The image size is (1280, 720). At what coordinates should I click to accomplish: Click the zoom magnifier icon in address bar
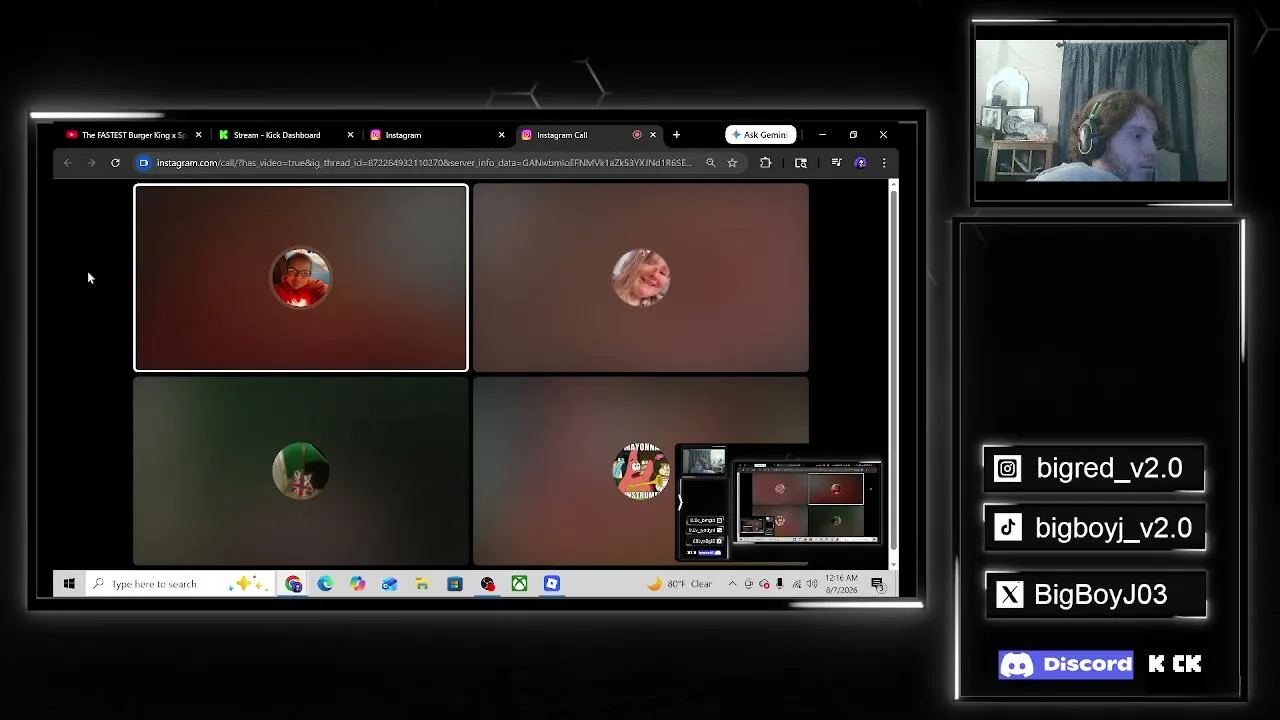(711, 163)
